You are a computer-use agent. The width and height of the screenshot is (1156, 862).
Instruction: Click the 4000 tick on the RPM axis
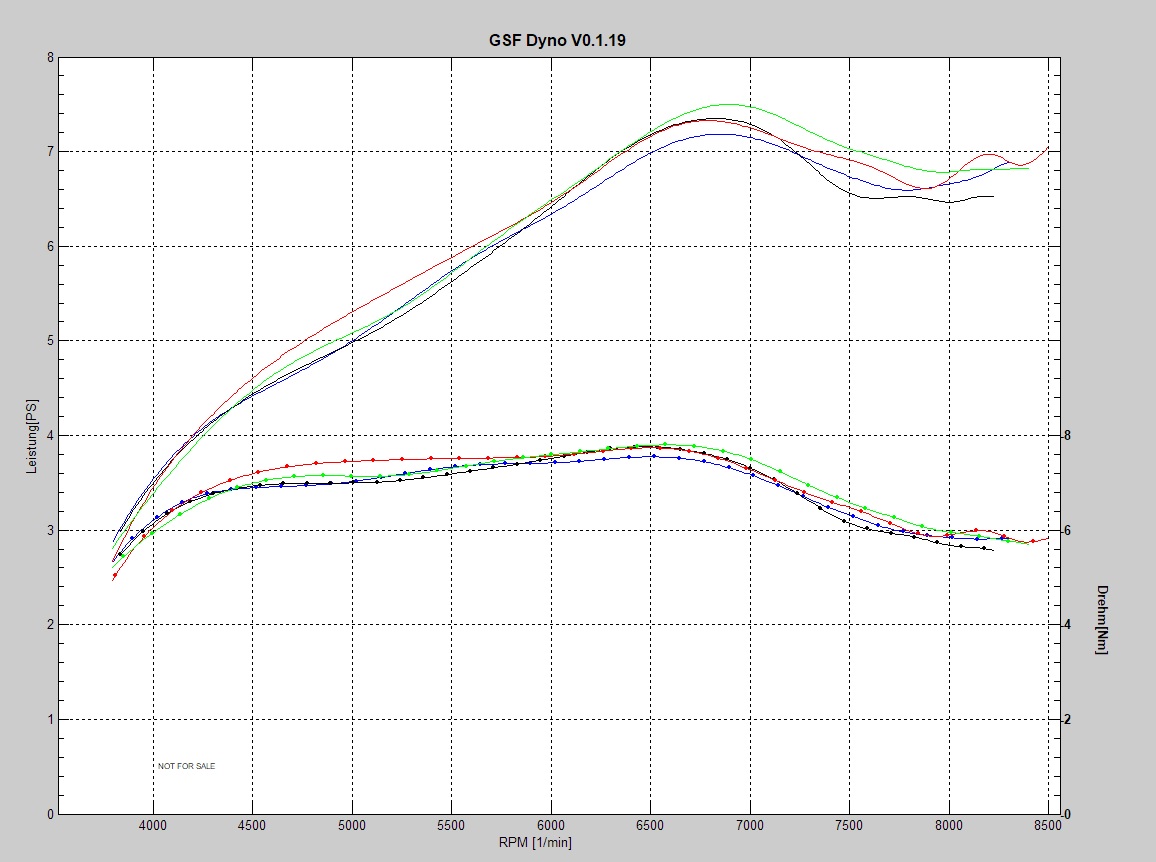(153, 825)
